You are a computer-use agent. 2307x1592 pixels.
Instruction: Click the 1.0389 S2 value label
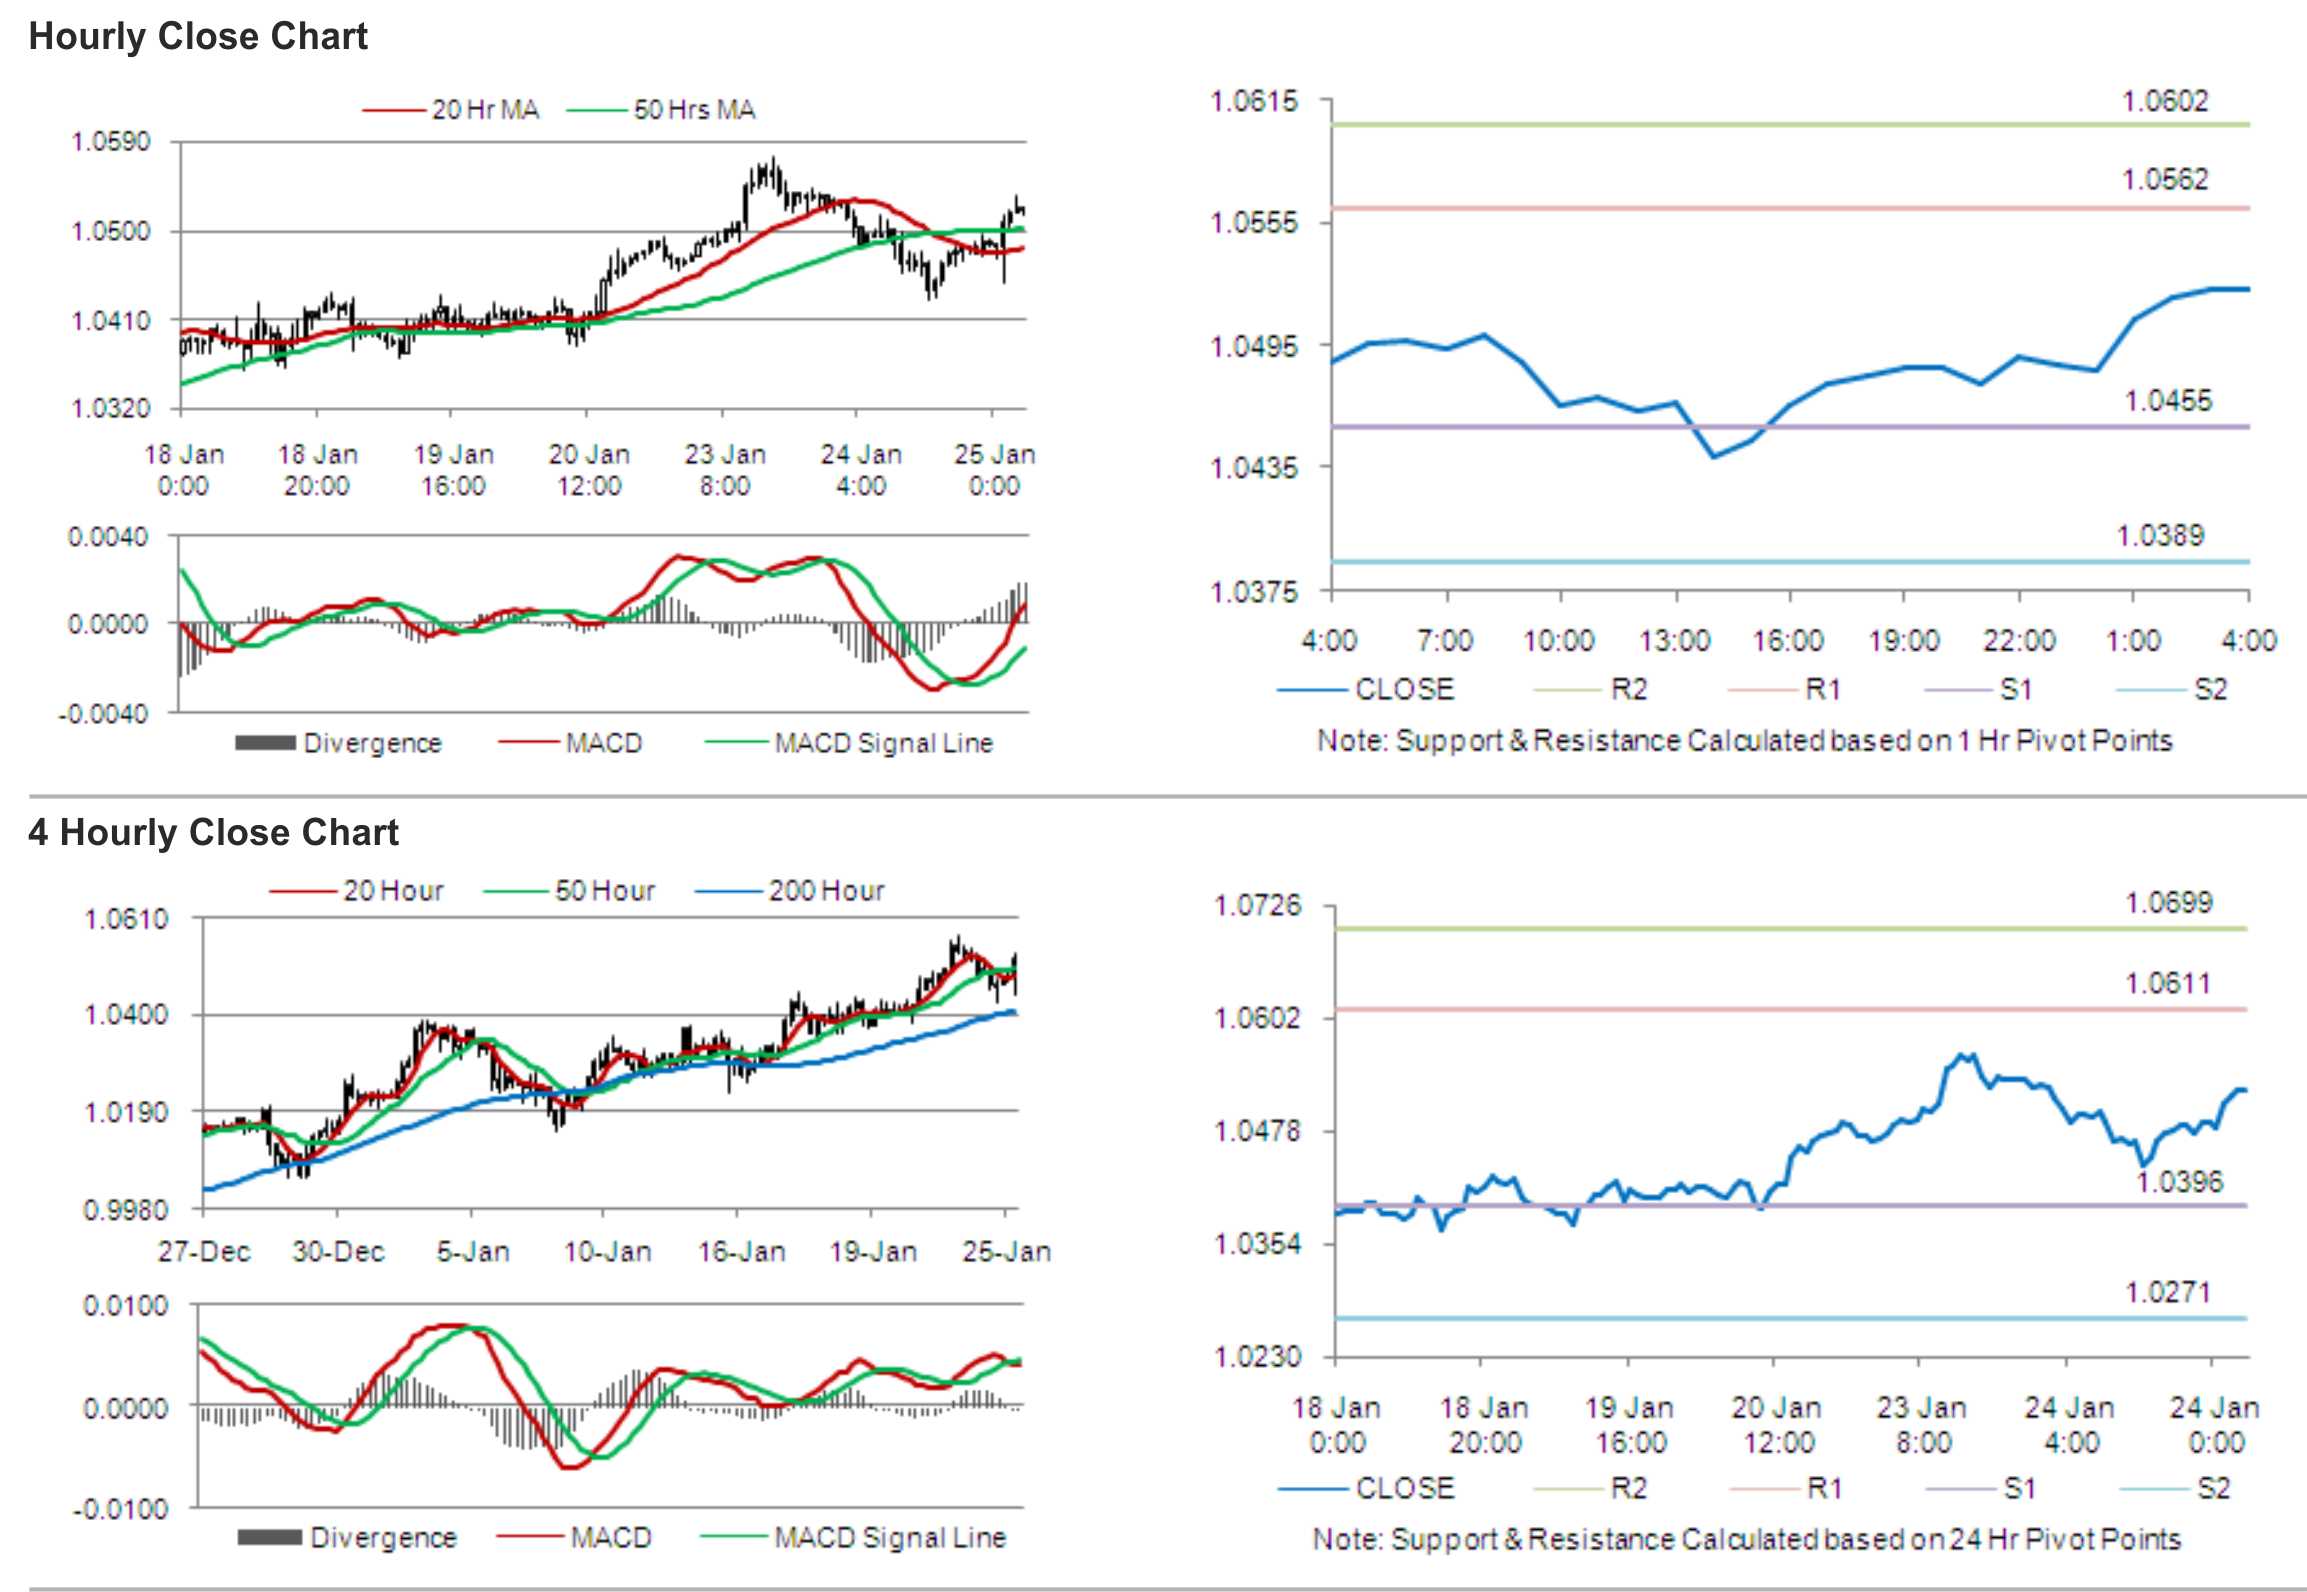pyautogui.click(x=2160, y=535)
